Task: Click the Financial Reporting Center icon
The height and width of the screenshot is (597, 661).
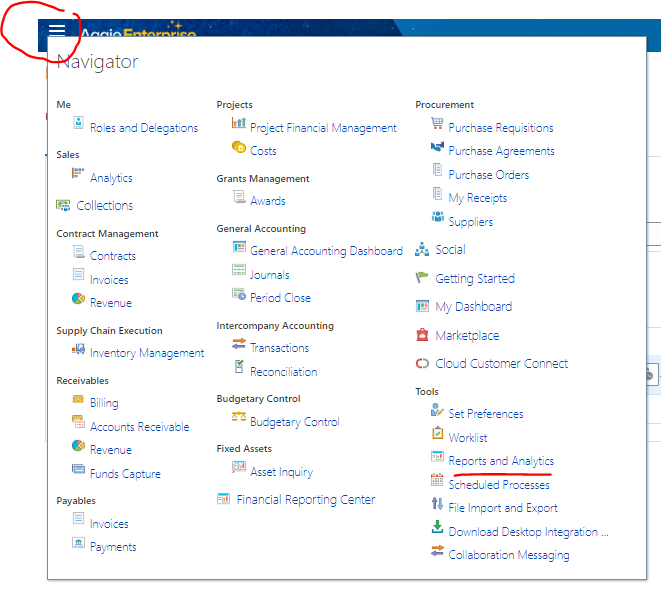Action: (224, 498)
